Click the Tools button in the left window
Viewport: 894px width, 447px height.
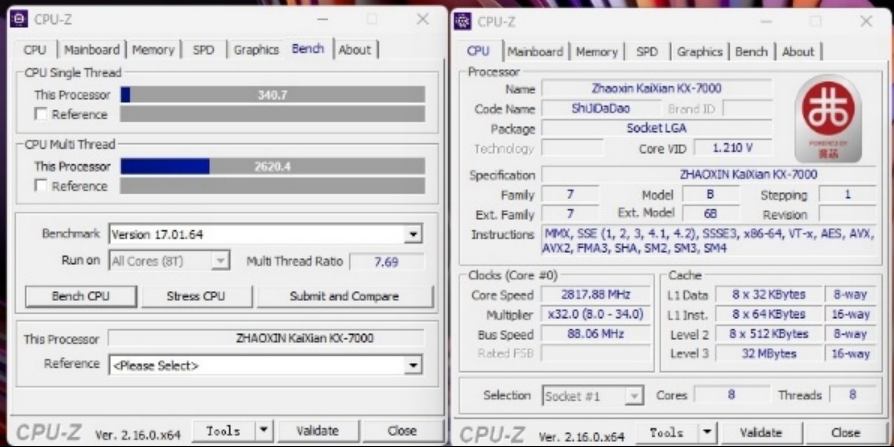223,431
